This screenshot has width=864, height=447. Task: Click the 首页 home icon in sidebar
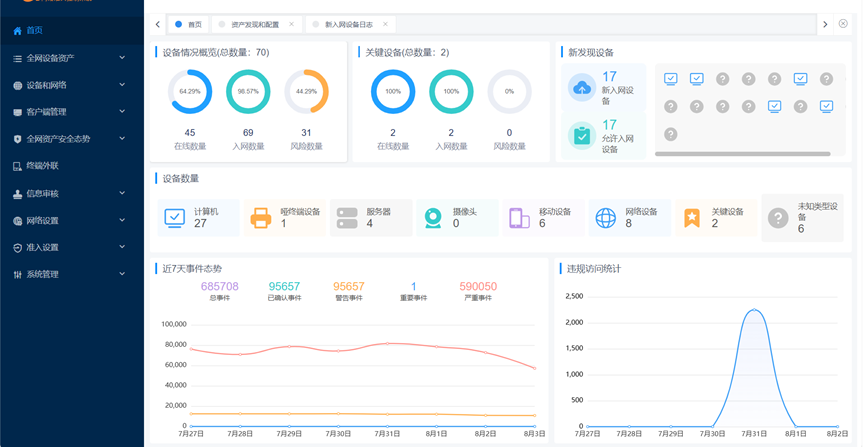[x=17, y=31]
